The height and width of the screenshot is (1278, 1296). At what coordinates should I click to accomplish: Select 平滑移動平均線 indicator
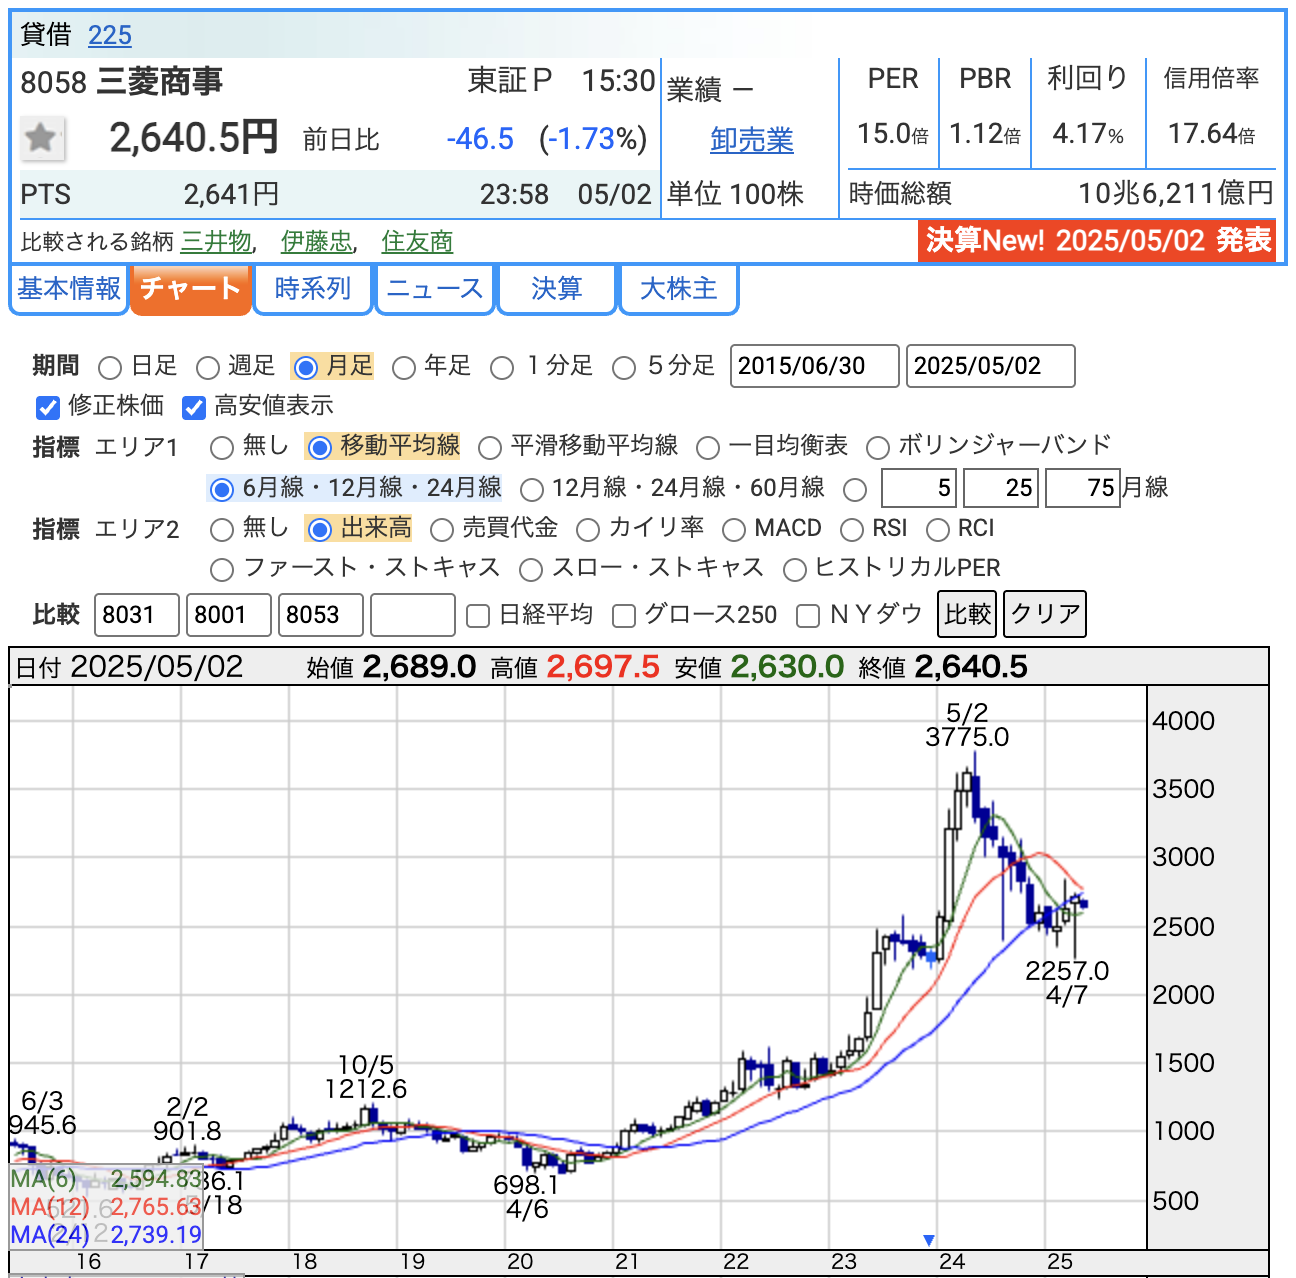click(x=490, y=447)
